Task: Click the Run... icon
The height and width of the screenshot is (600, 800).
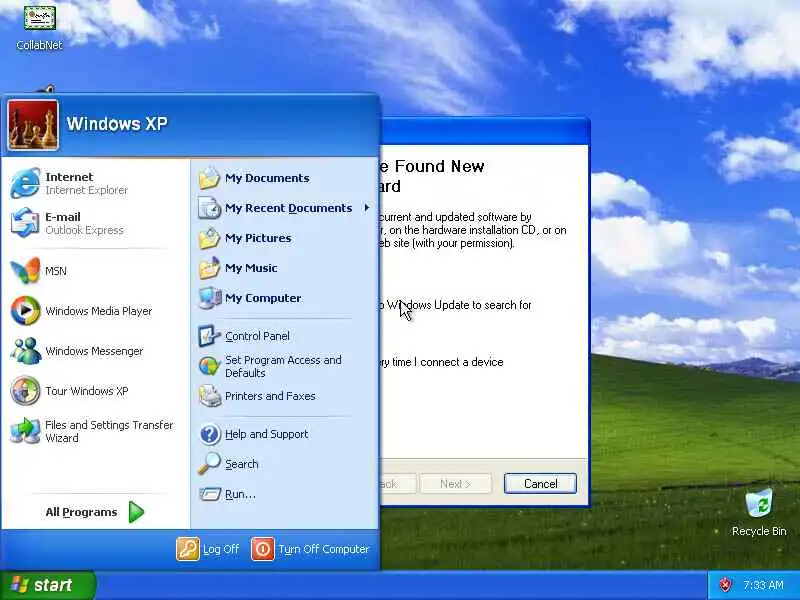Action: point(209,494)
